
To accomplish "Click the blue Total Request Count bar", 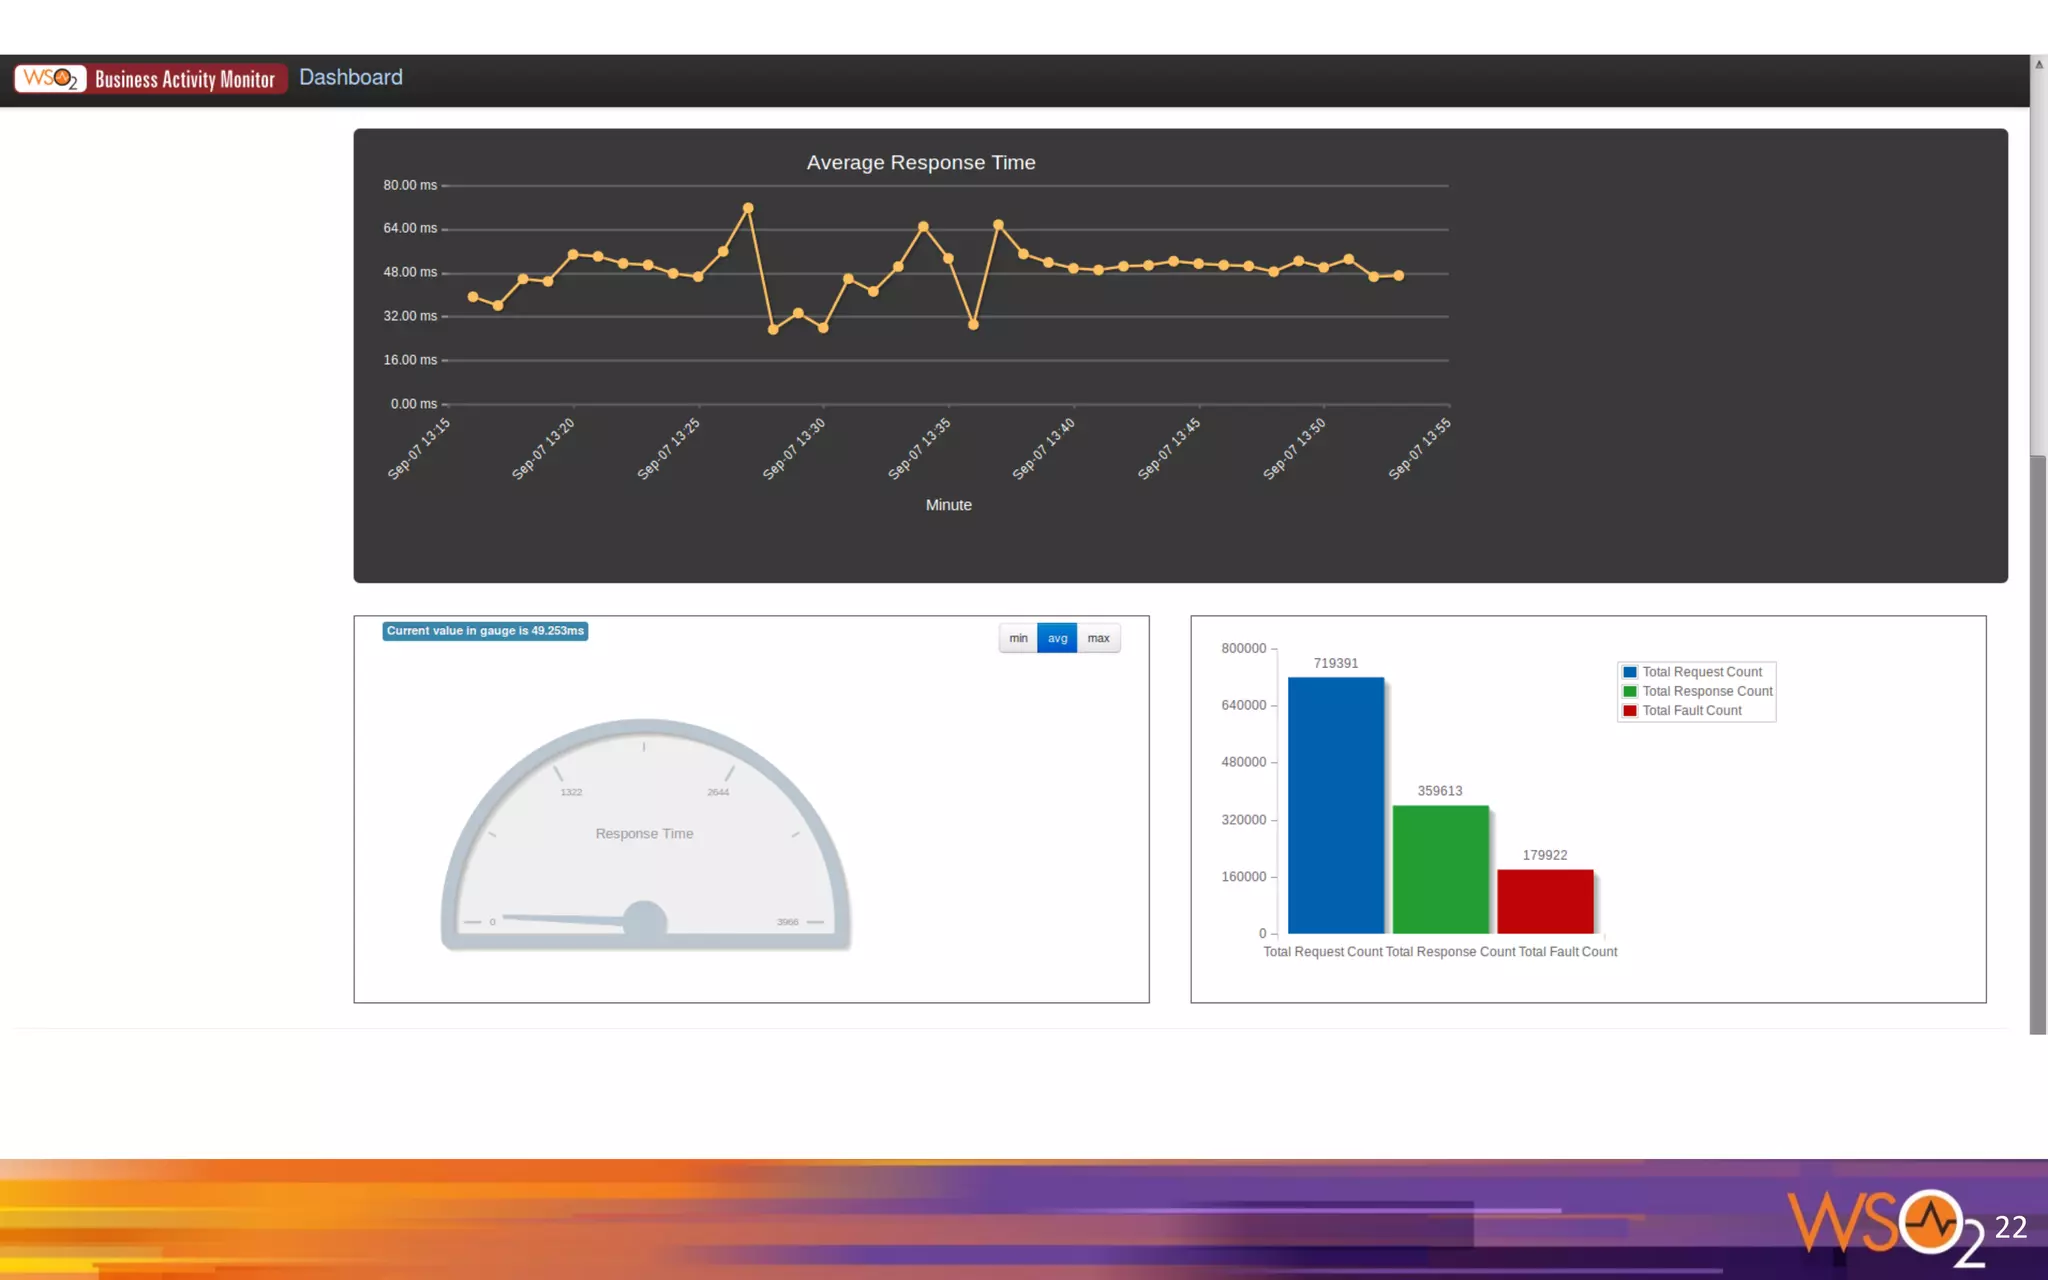I will [x=1335, y=805].
